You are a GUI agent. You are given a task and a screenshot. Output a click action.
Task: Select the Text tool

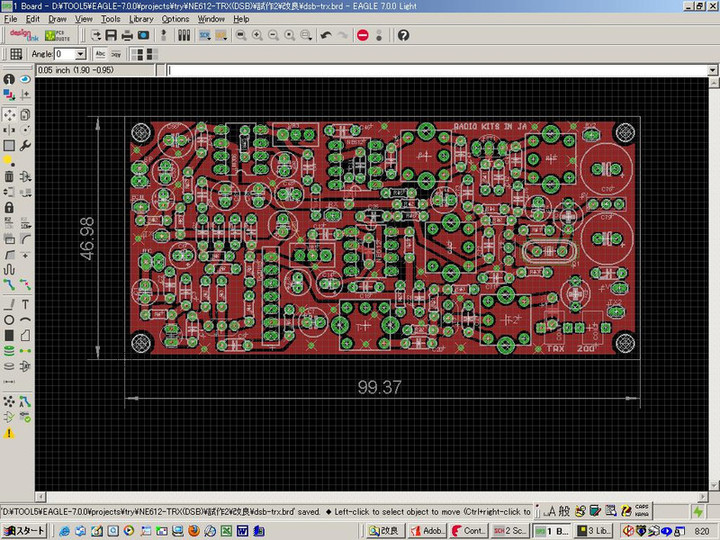tap(25, 303)
